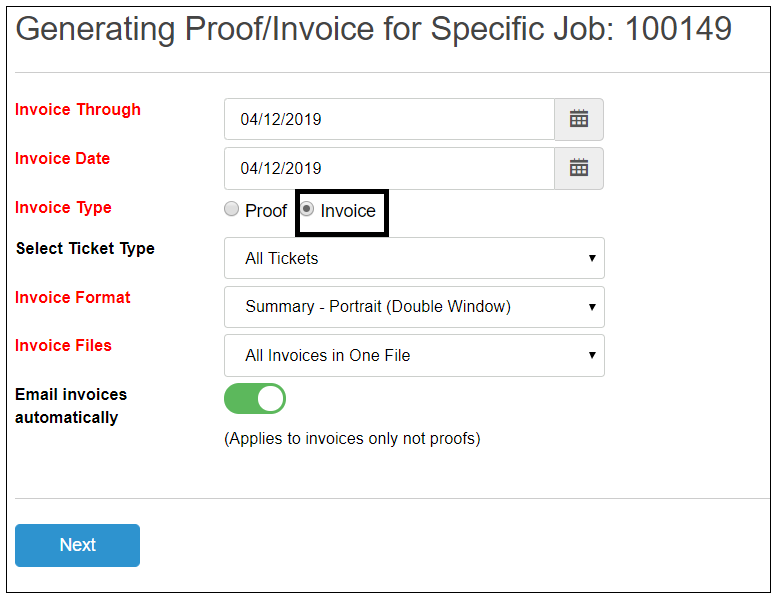Toggle the Email invoices automatically switch
This screenshot has width=777, height=598.
pyautogui.click(x=255, y=399)
